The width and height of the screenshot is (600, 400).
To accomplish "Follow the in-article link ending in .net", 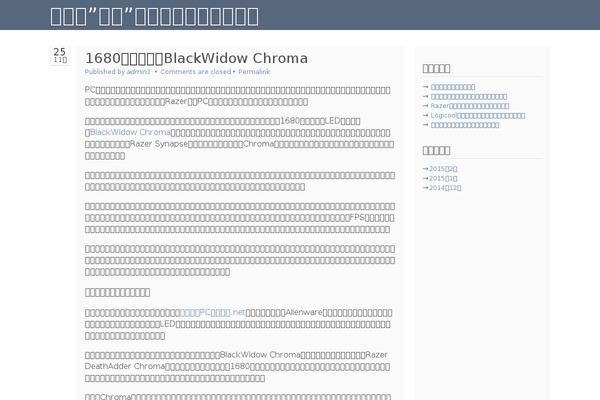I will 212,312.
